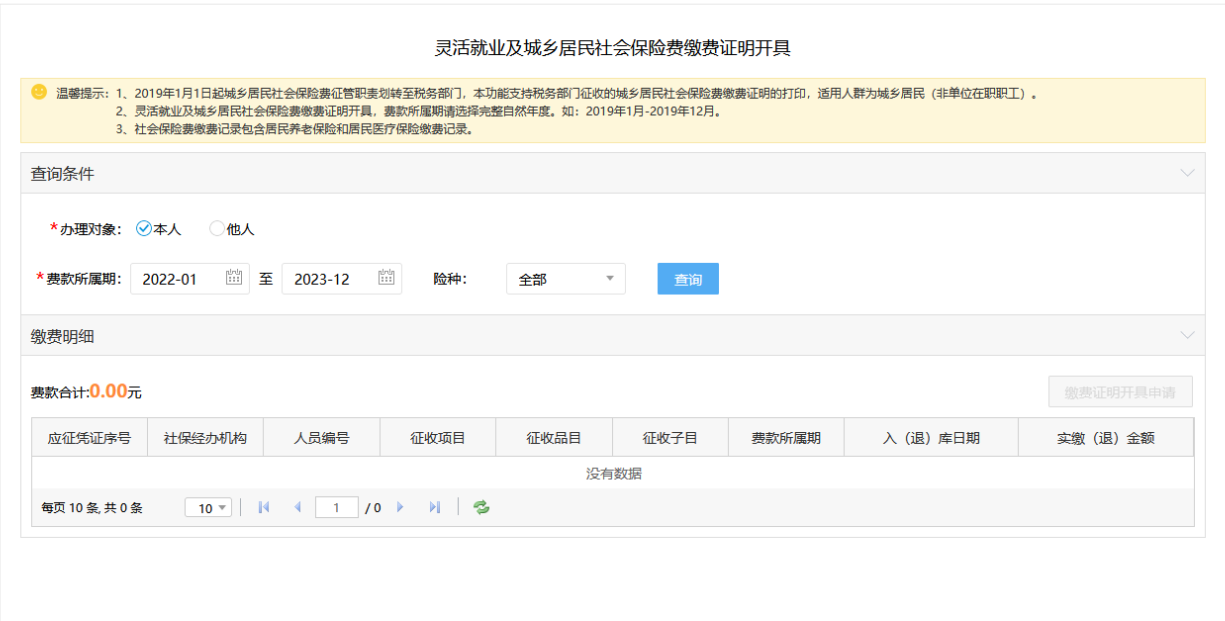1225x621 pixels.
Task: Collapse the 查询条件 panel
Action: click(1187, 173)
